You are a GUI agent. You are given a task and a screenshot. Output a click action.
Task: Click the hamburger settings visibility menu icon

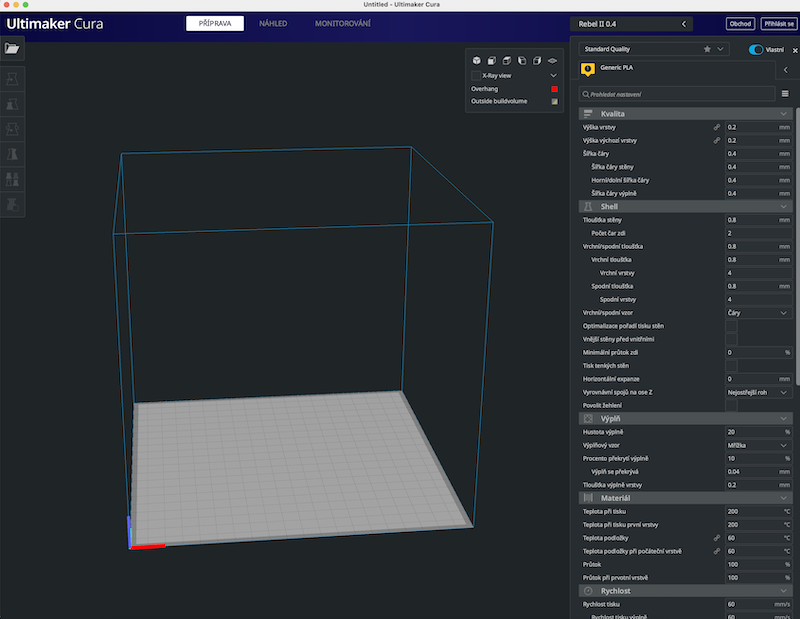[x=785, y=94]
